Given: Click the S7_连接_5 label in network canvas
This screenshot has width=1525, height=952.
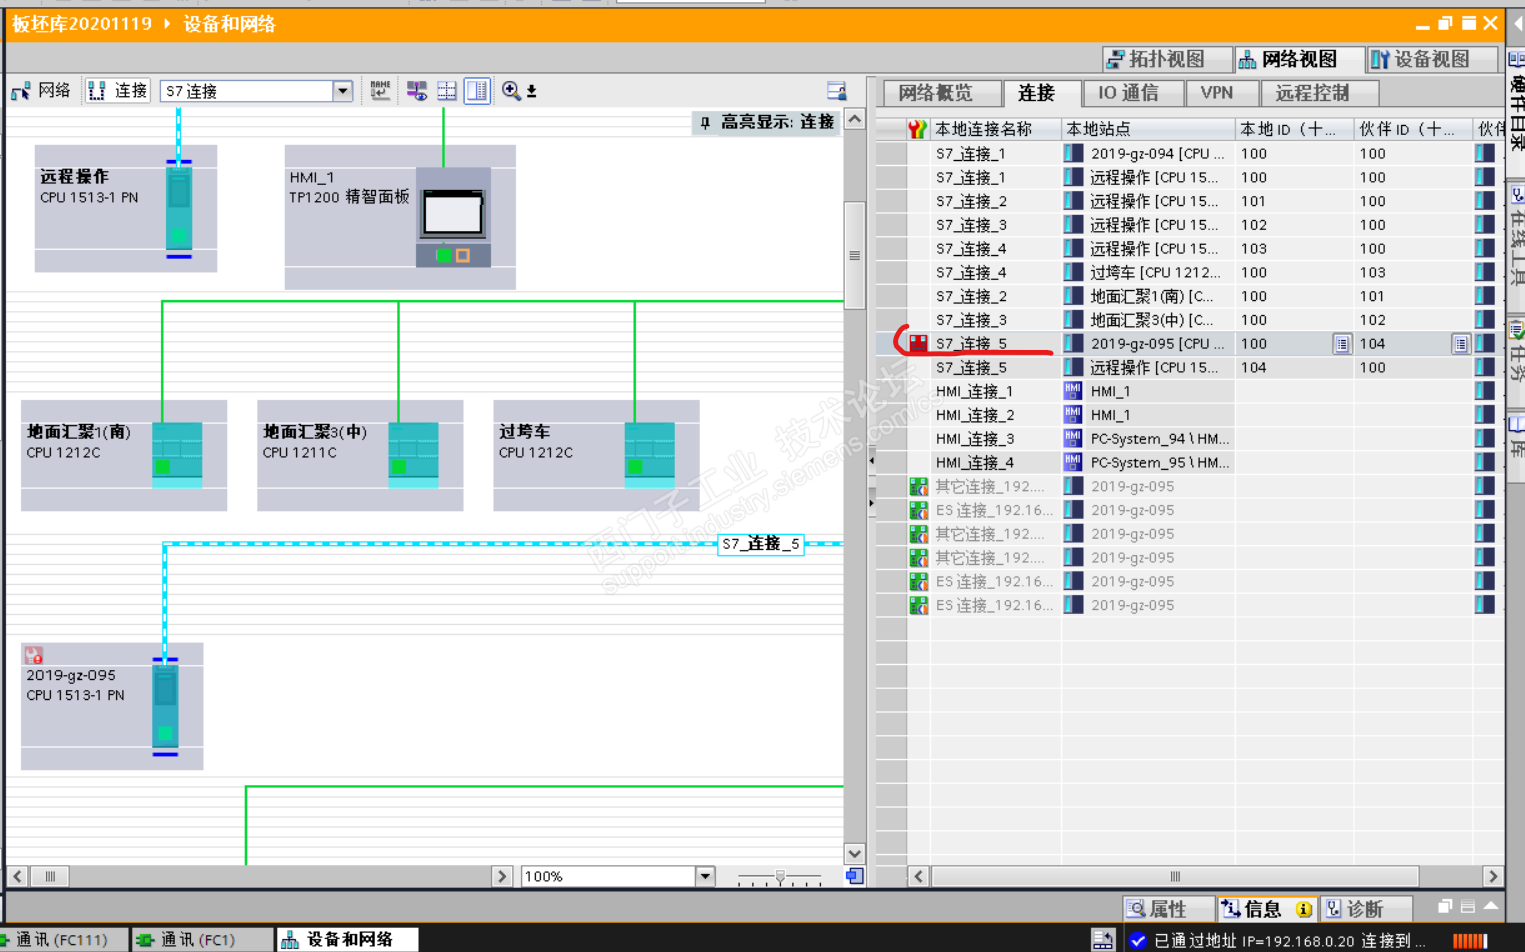Looking at the screenshot, I should click(761, 544).
